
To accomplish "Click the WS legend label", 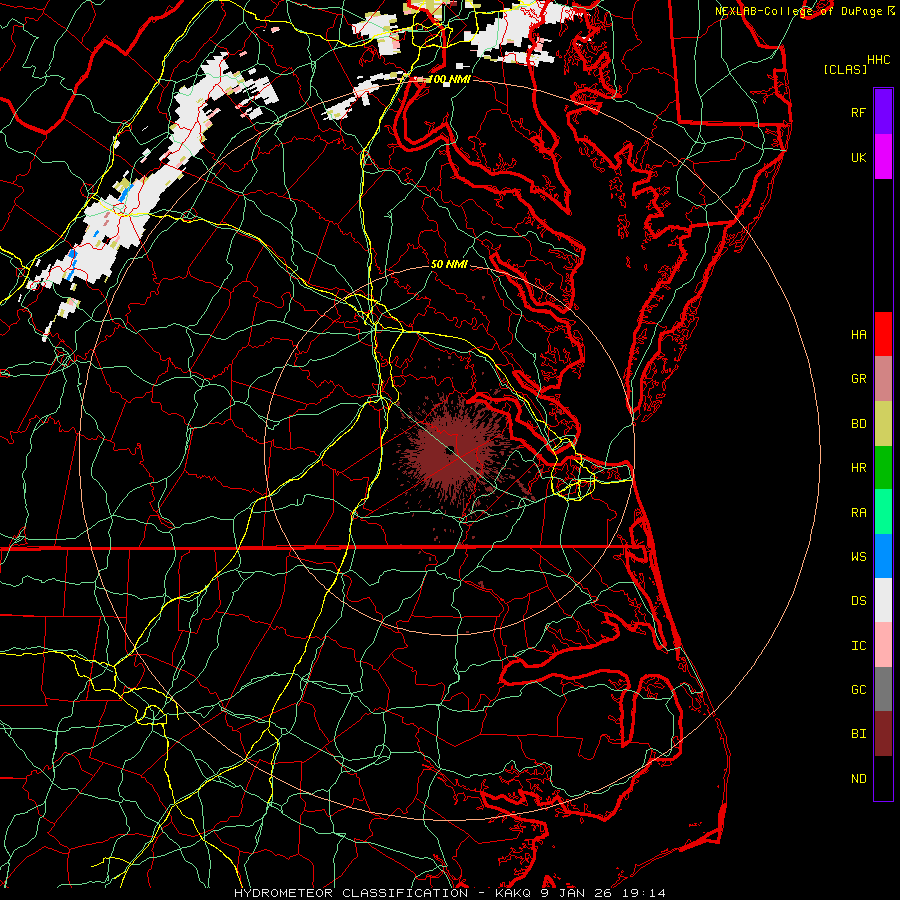I will coord(858,557).
